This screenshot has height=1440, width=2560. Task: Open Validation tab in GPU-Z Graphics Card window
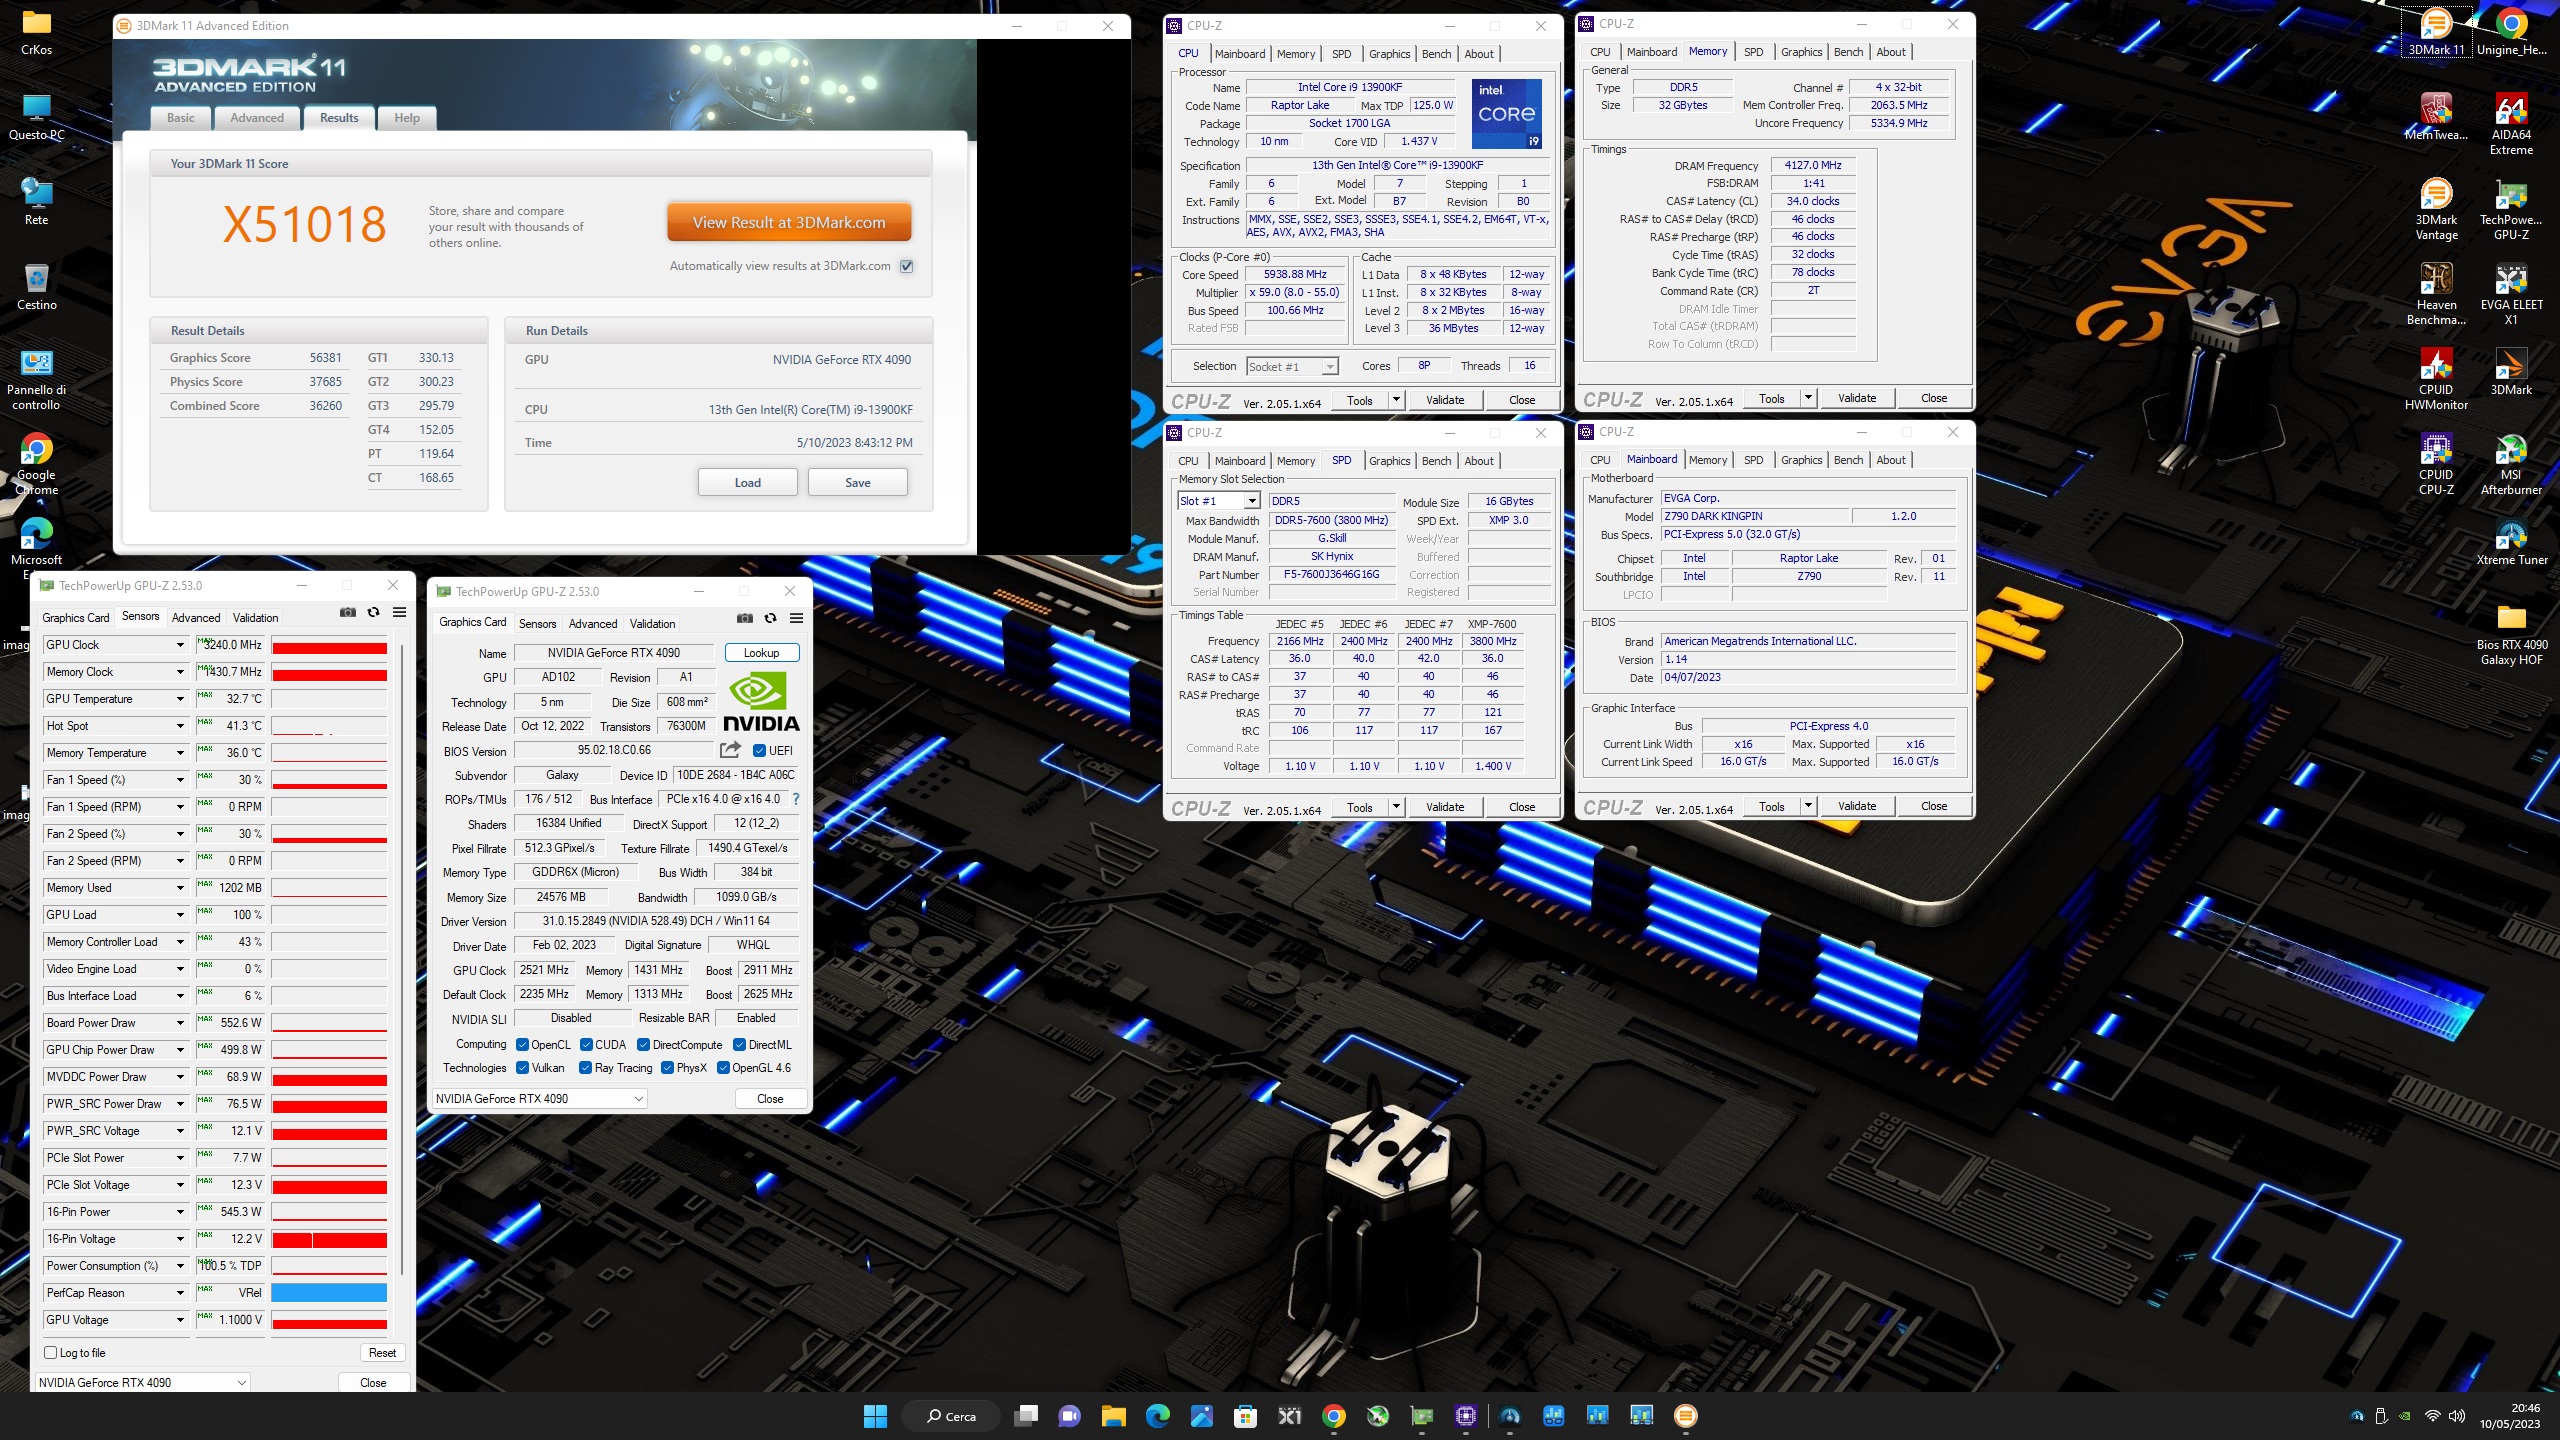point(652,623)
